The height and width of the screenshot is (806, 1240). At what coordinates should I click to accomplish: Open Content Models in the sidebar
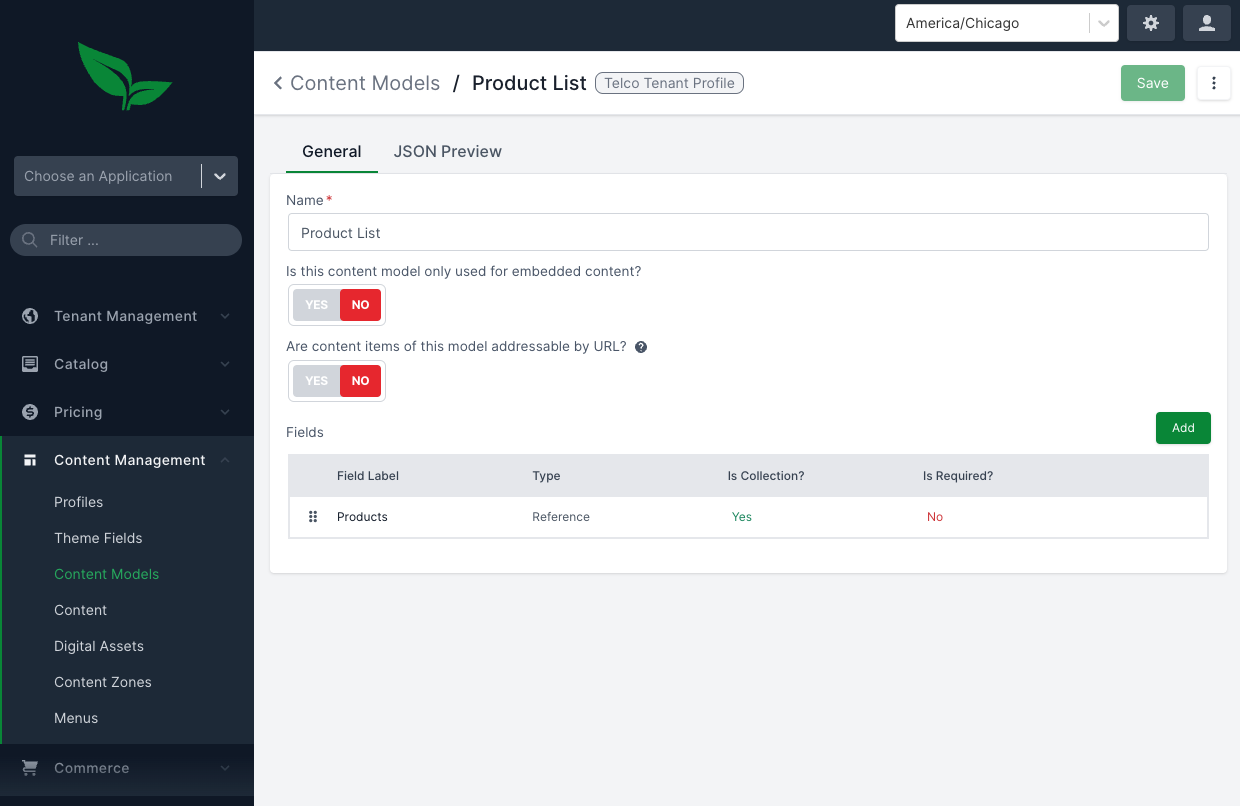[107, 574]
